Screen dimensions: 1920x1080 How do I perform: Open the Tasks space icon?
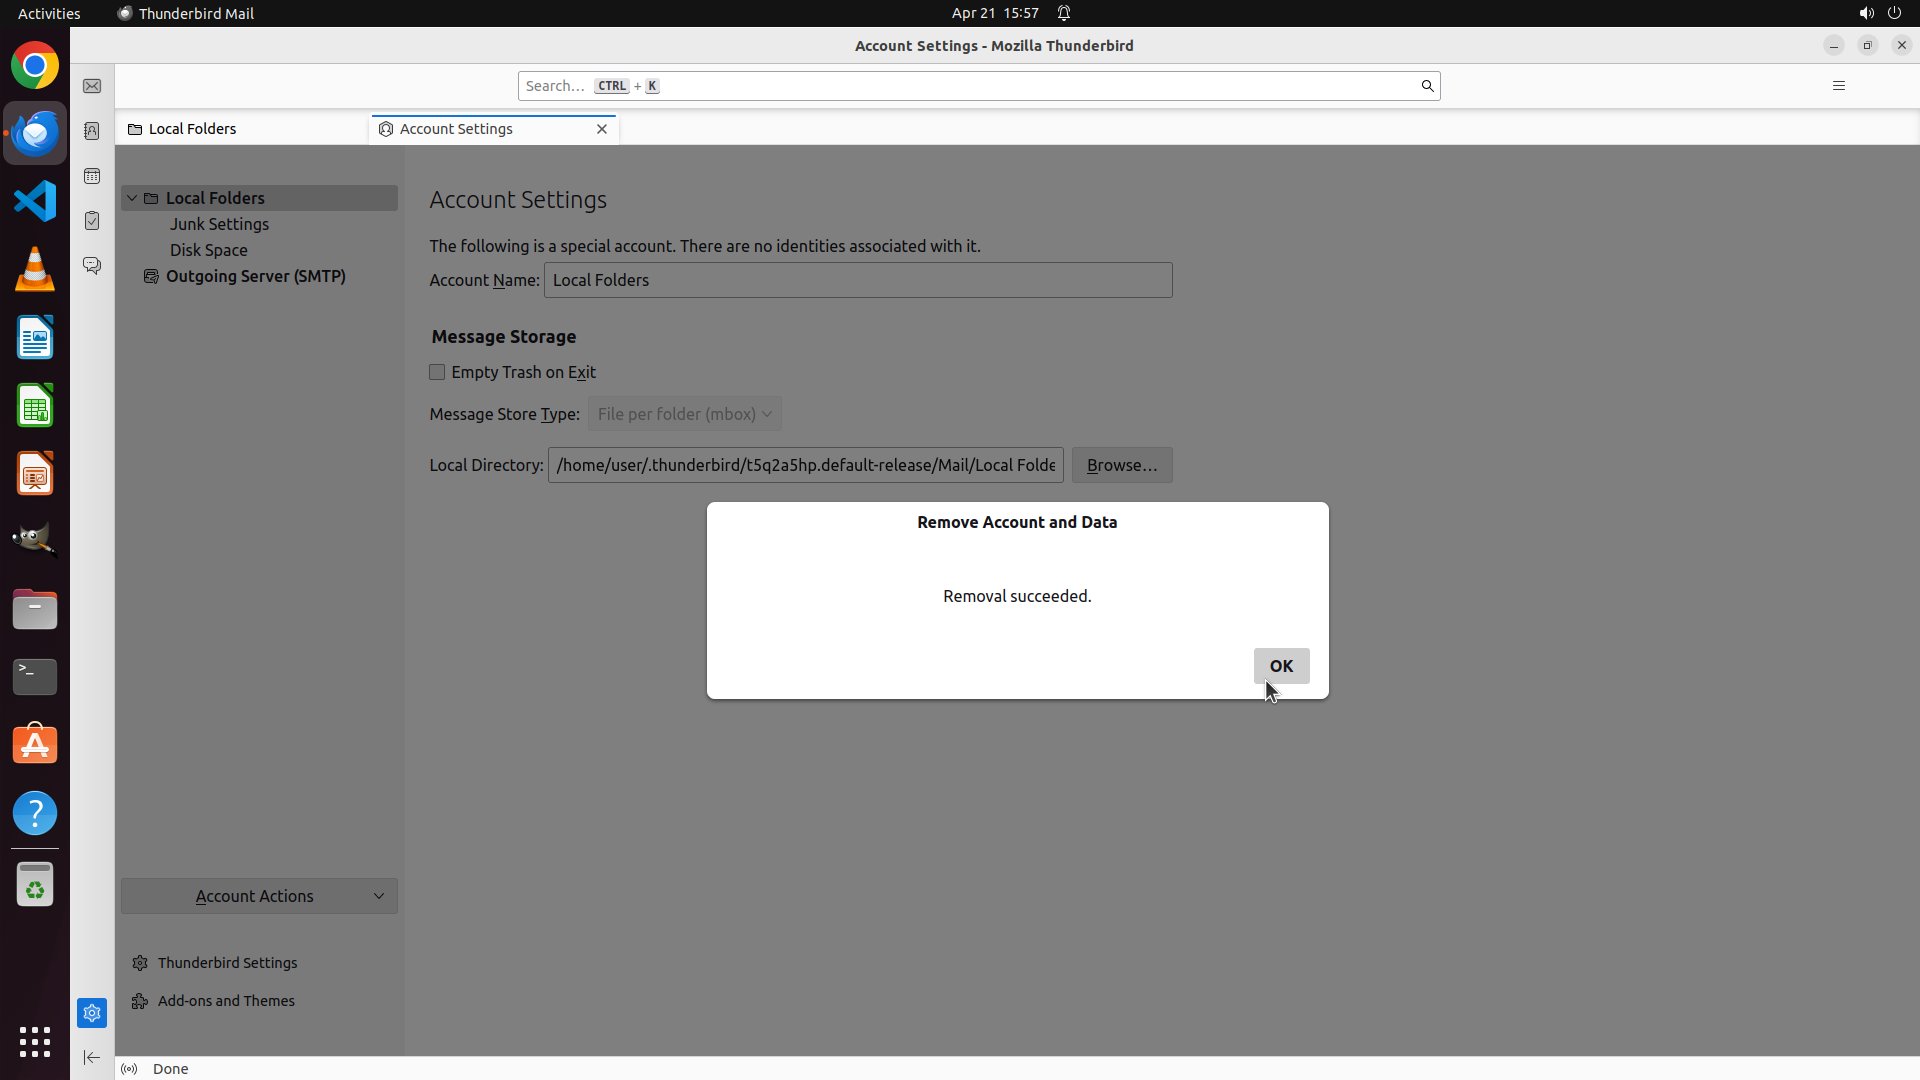point(92,221)
